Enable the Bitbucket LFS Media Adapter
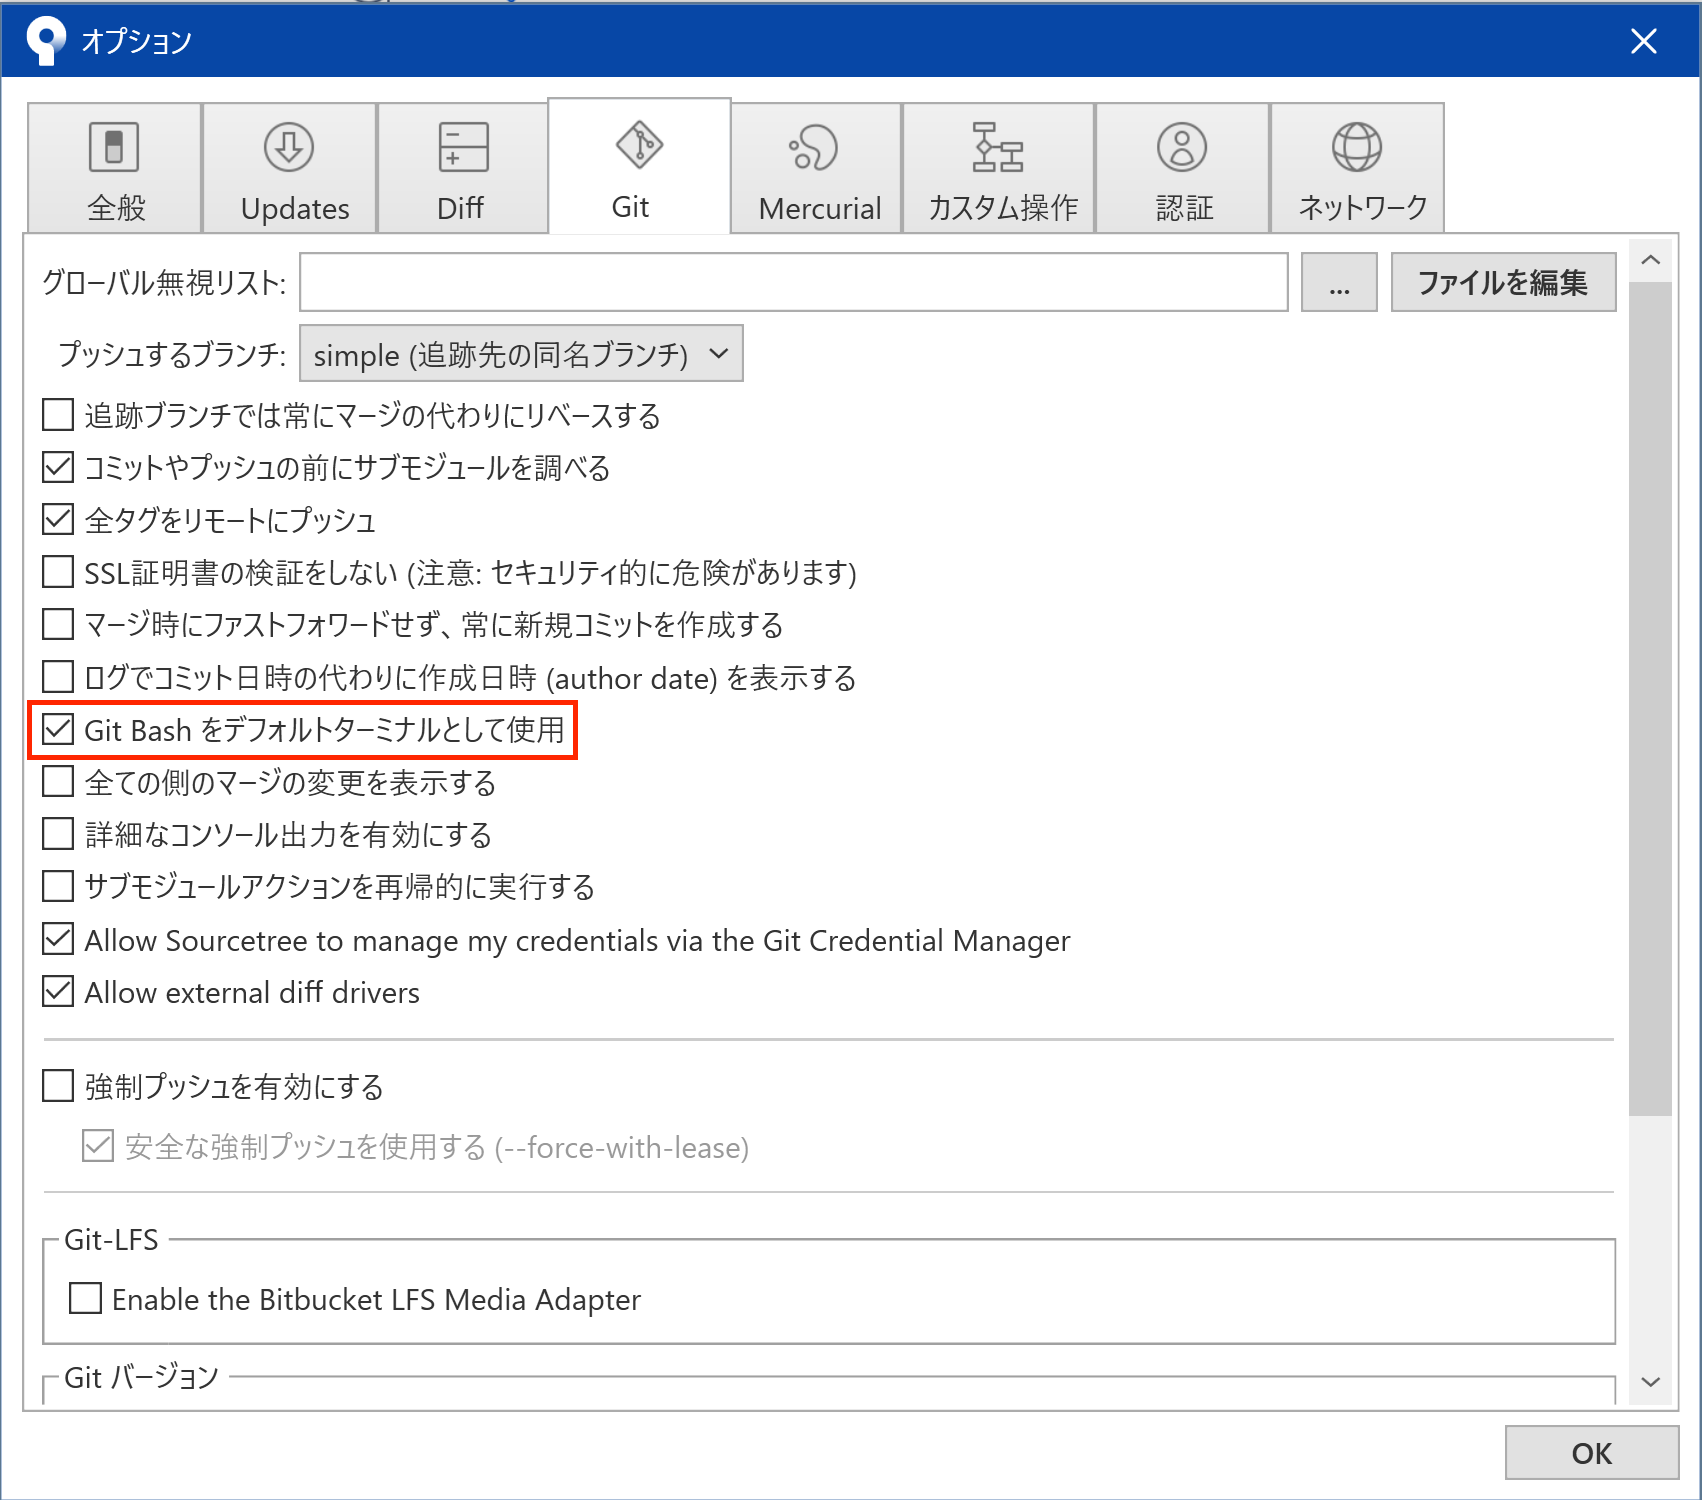Screen dimensions: 1702x1500 click(x=85, y=1298)
